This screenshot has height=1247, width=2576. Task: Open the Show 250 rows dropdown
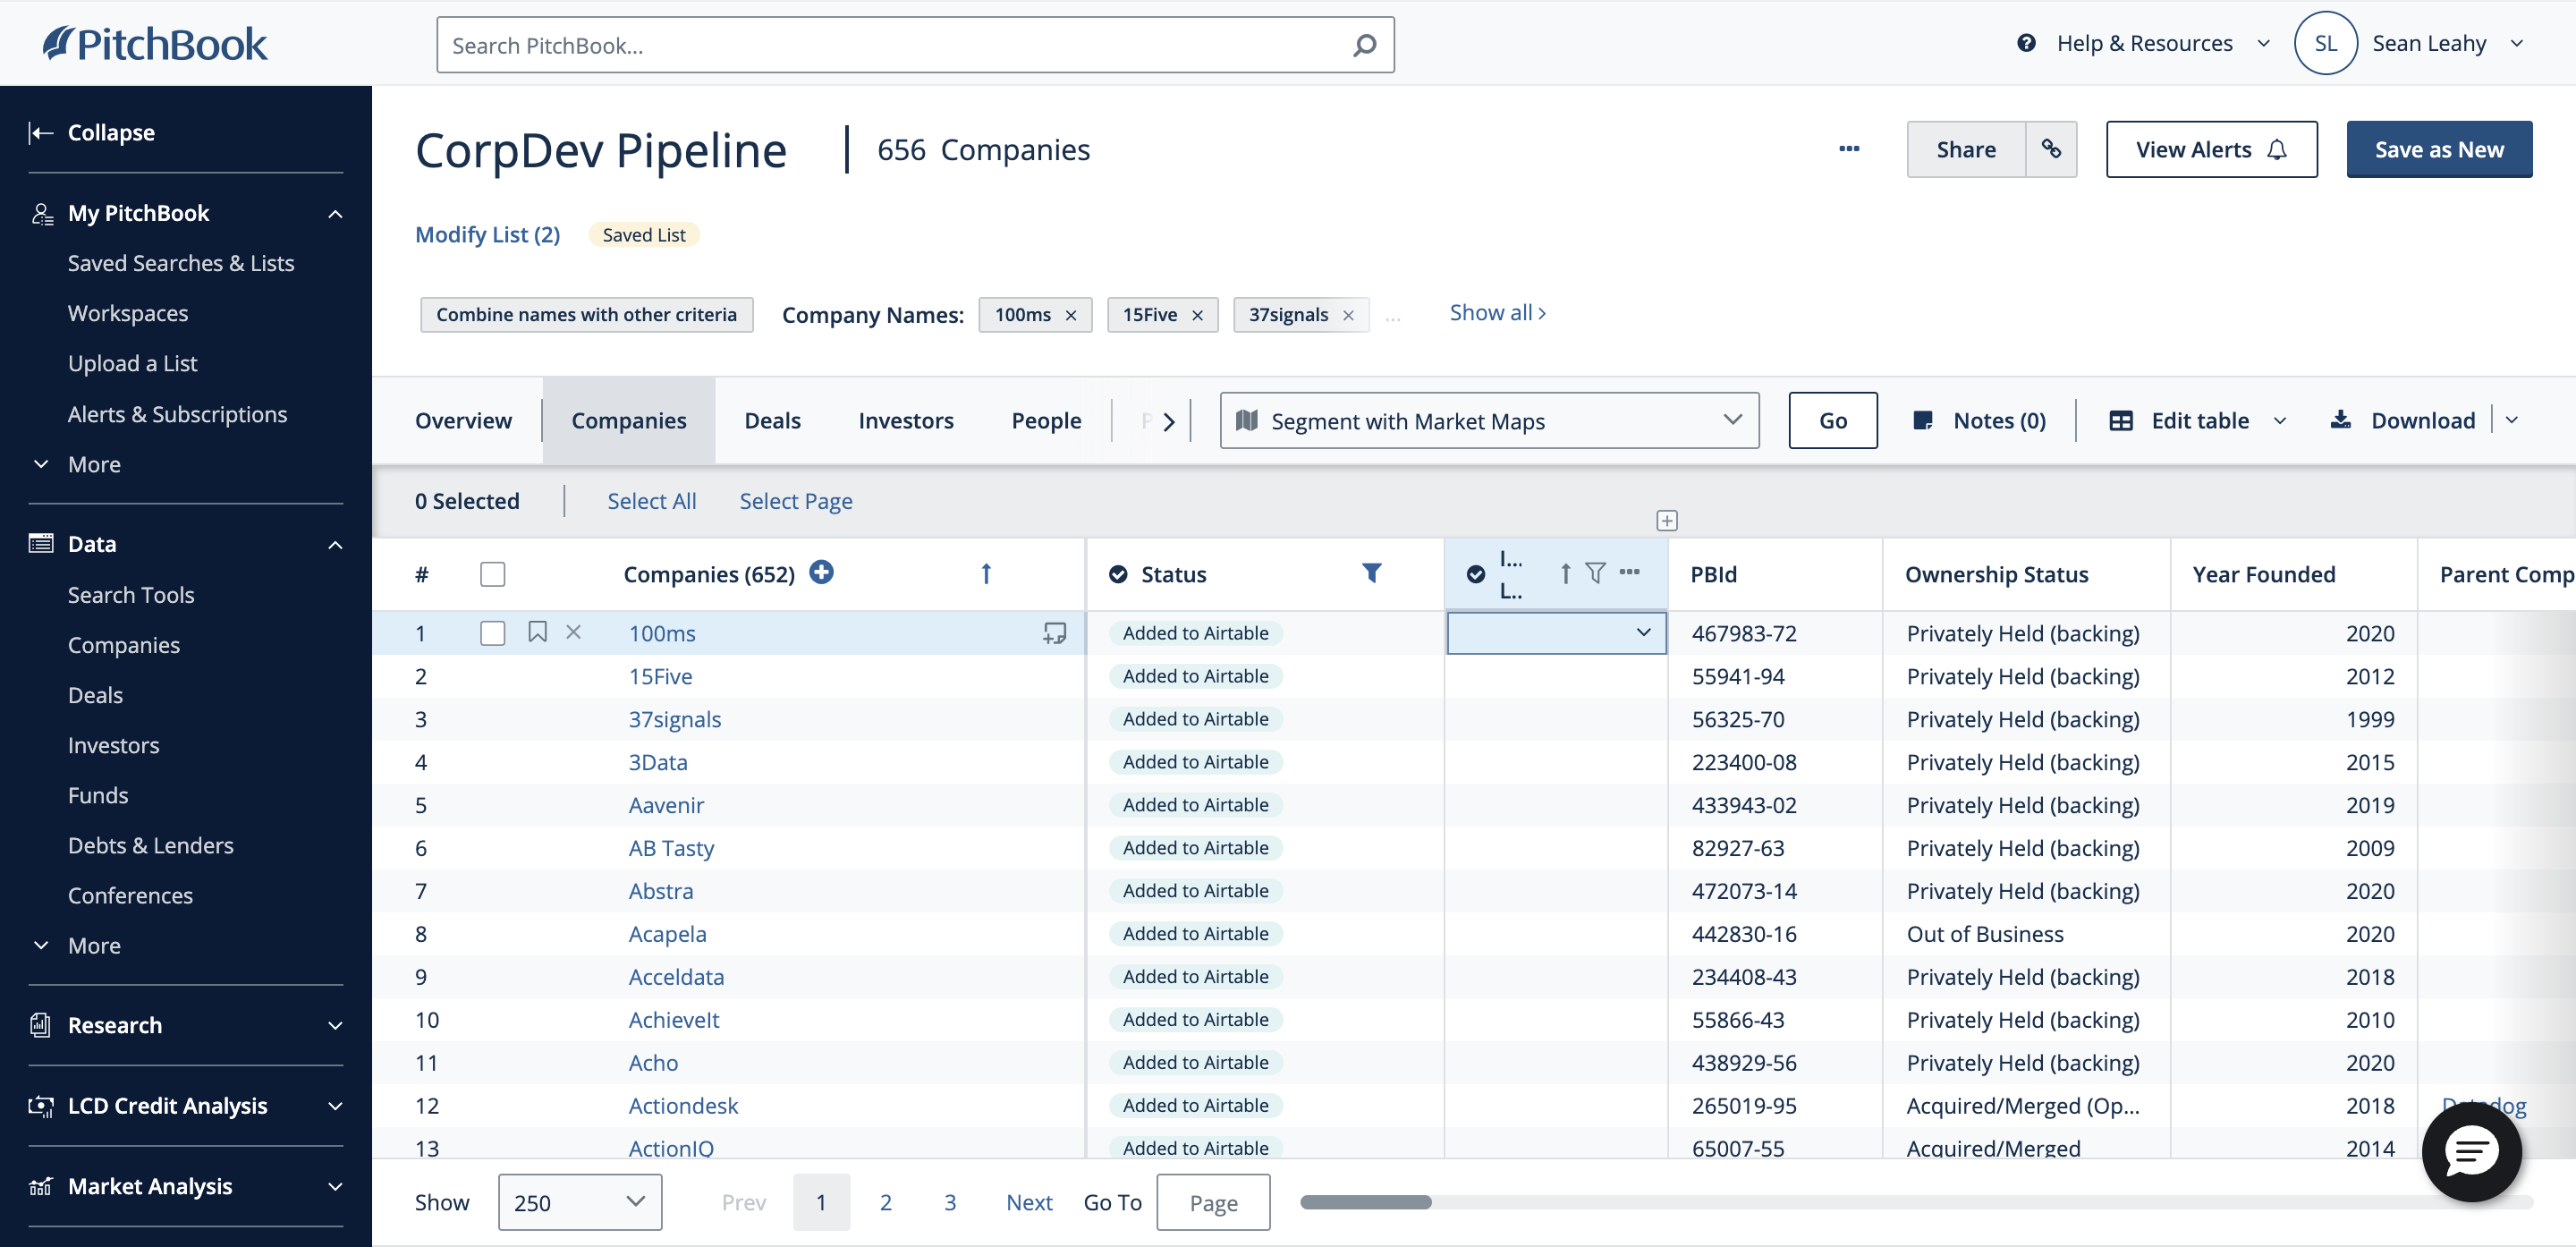pos(579,1202)
